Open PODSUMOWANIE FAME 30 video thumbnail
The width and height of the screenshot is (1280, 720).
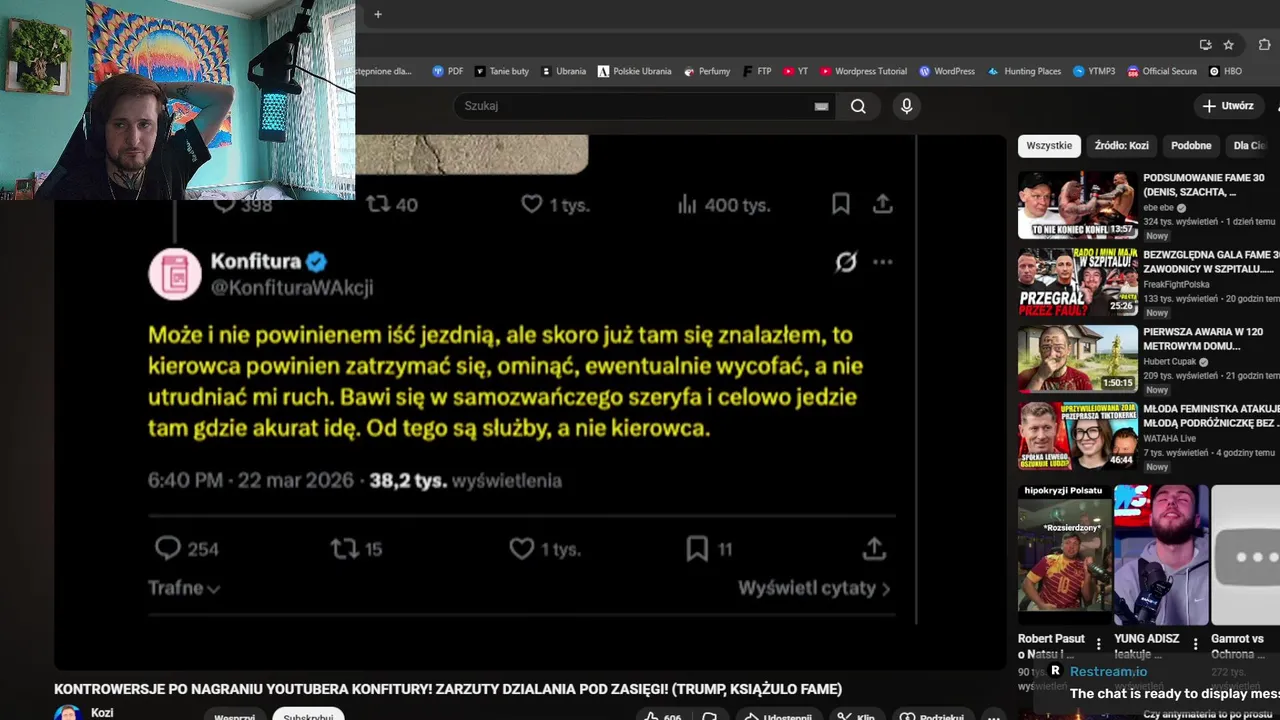click(x=1078, y=205)
